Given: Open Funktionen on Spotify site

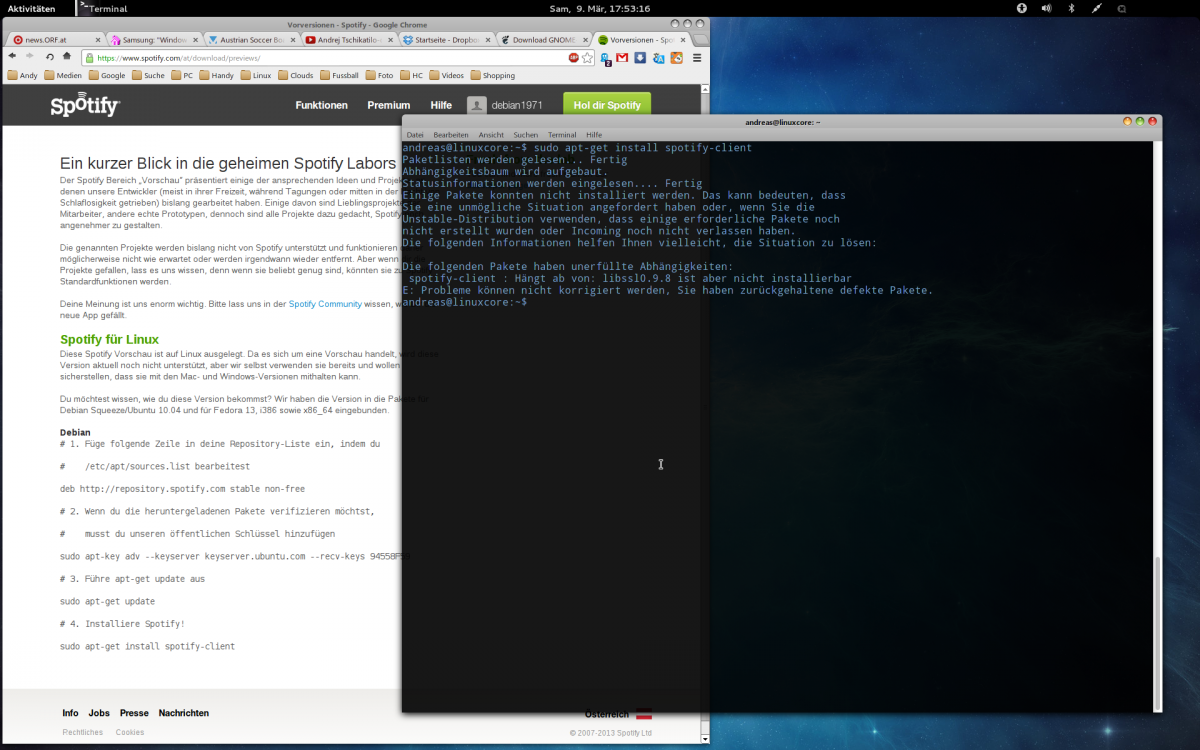Looking at the screenshot, I should pos(321,105).
